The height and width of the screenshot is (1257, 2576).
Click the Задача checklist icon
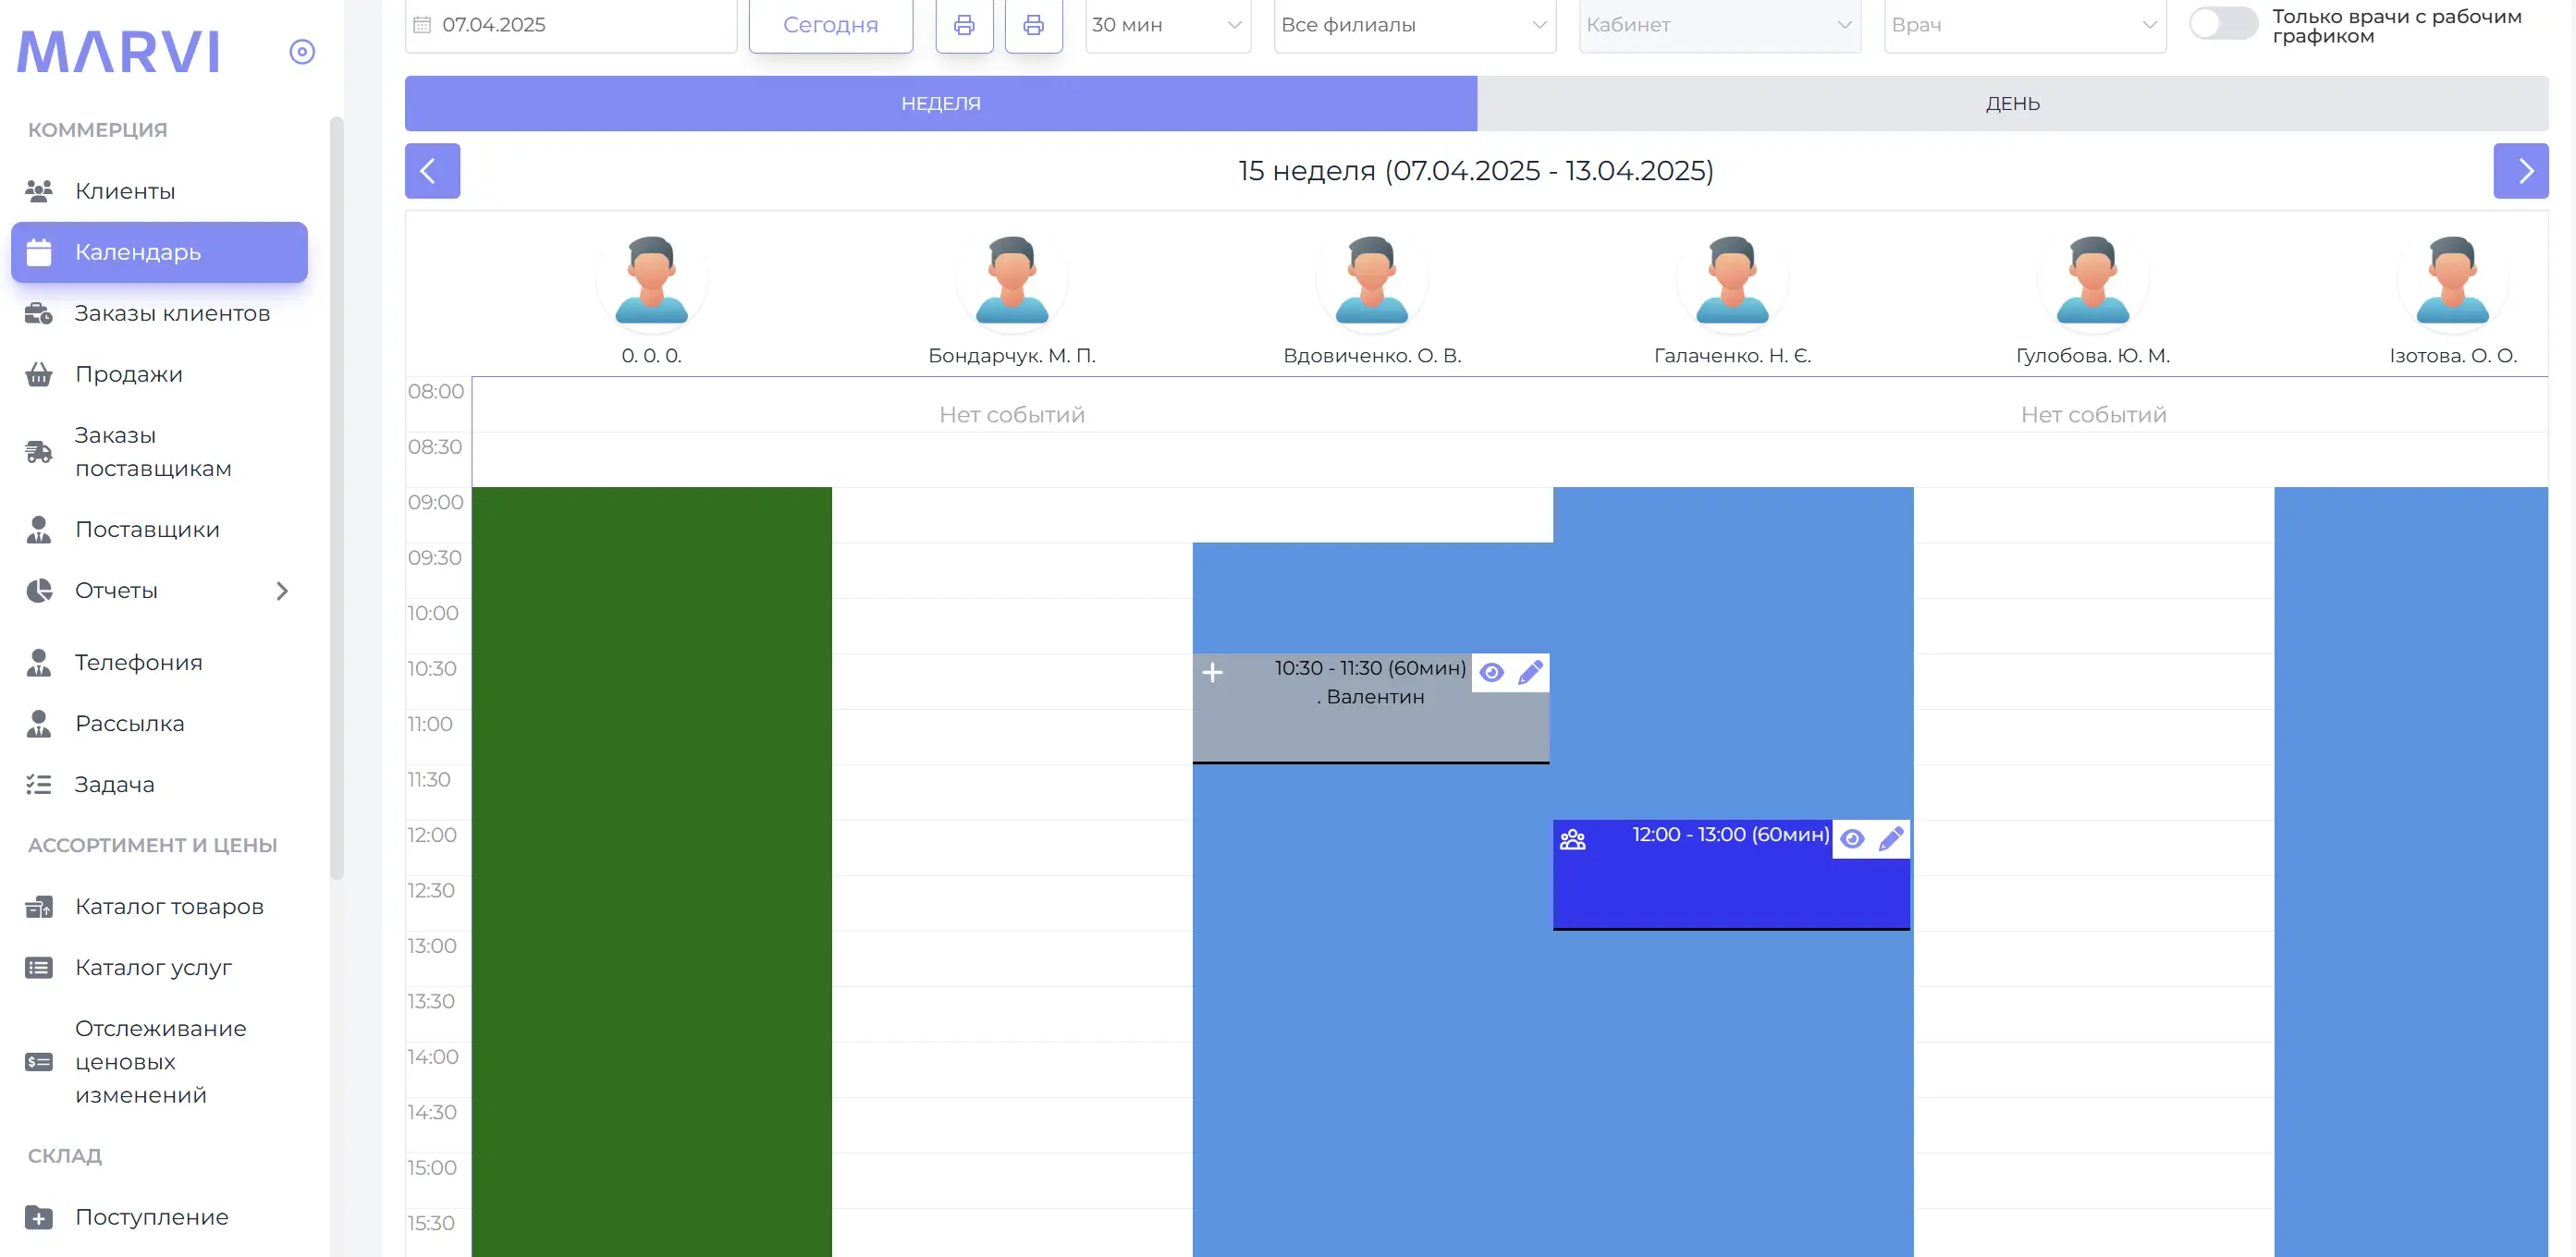coord(39,784)
